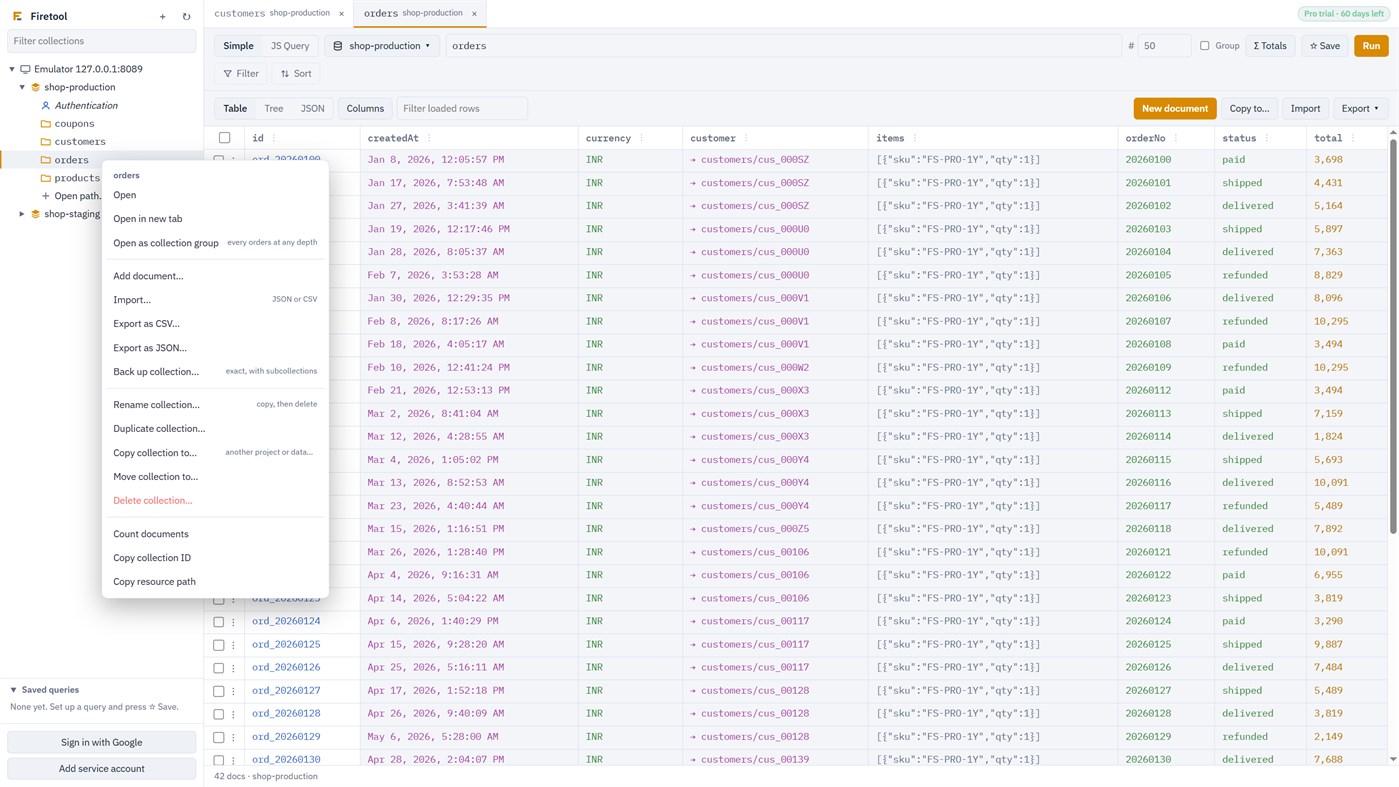Click the refresh icon in sidebar header
1399x787 pixels.
coord(186,16)
